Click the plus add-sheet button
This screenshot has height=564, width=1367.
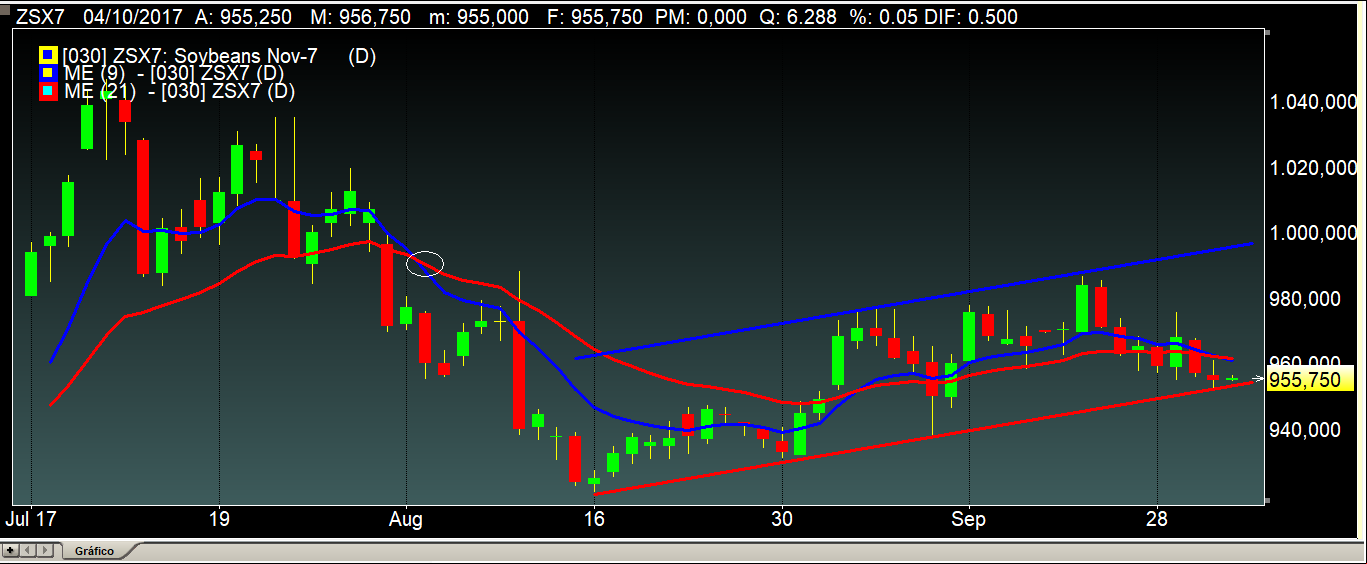click(10, 550)
